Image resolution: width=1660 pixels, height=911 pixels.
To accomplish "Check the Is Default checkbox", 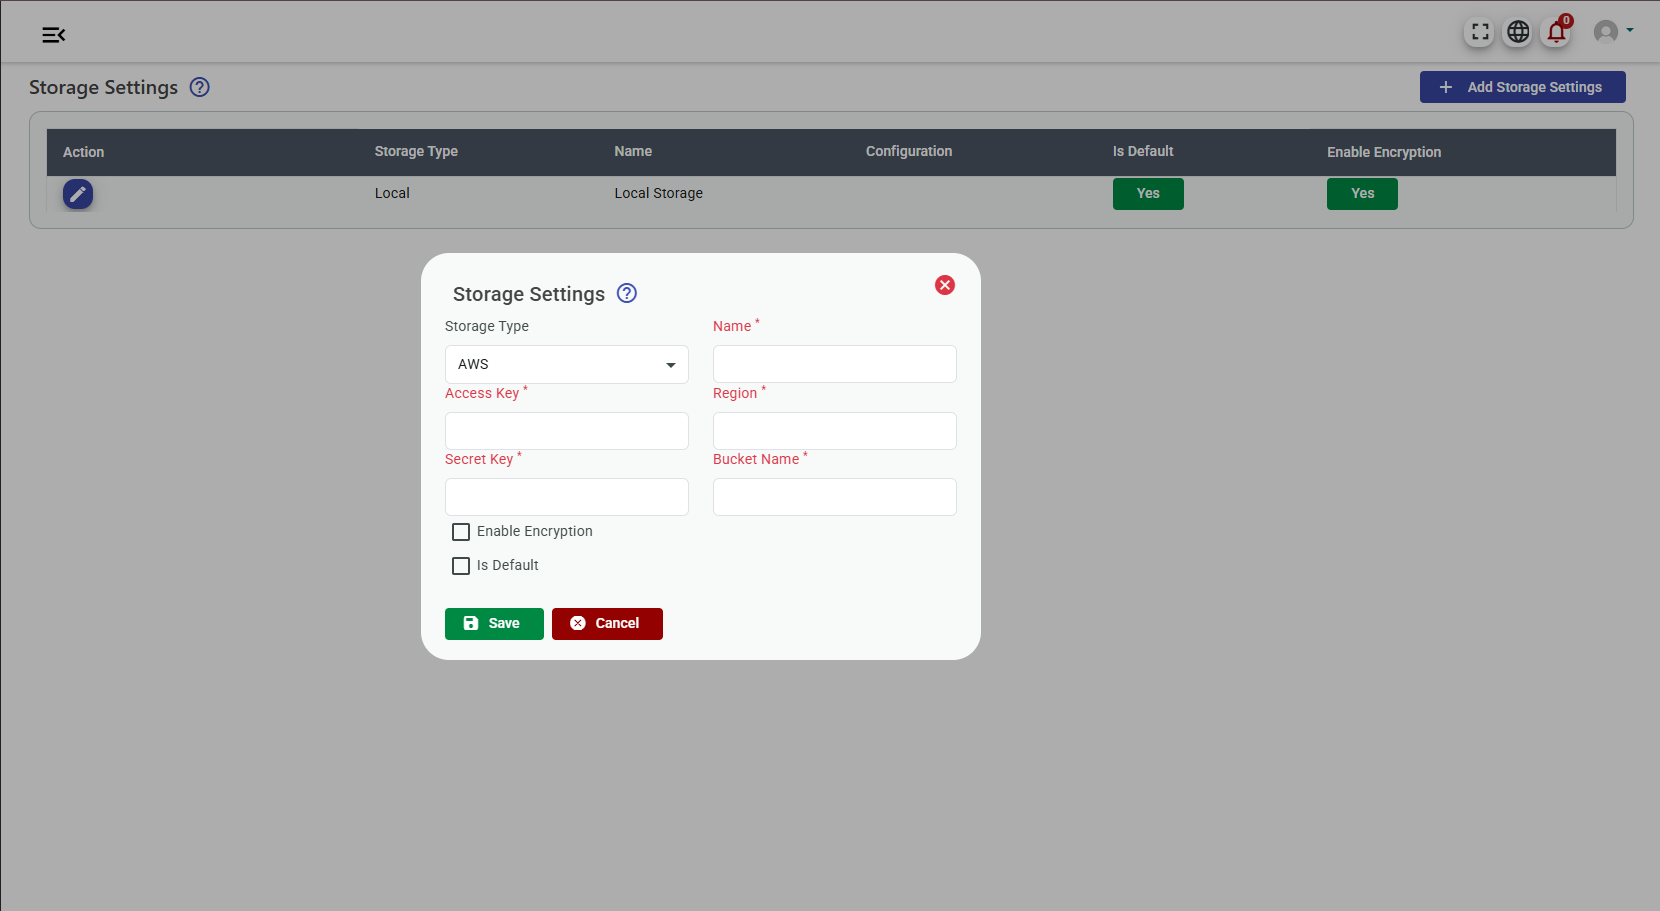I will pyautogui.click(x=461, y=565).
